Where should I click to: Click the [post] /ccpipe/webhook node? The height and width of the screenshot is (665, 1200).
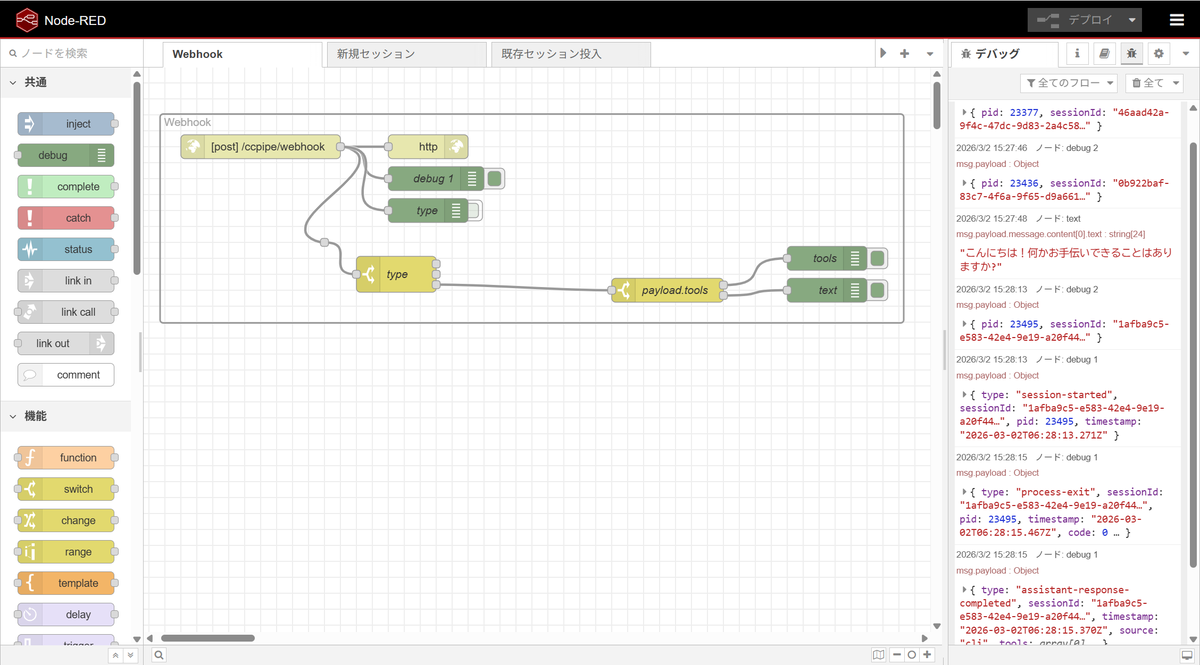pyautogui.click(x=261, y=147)
